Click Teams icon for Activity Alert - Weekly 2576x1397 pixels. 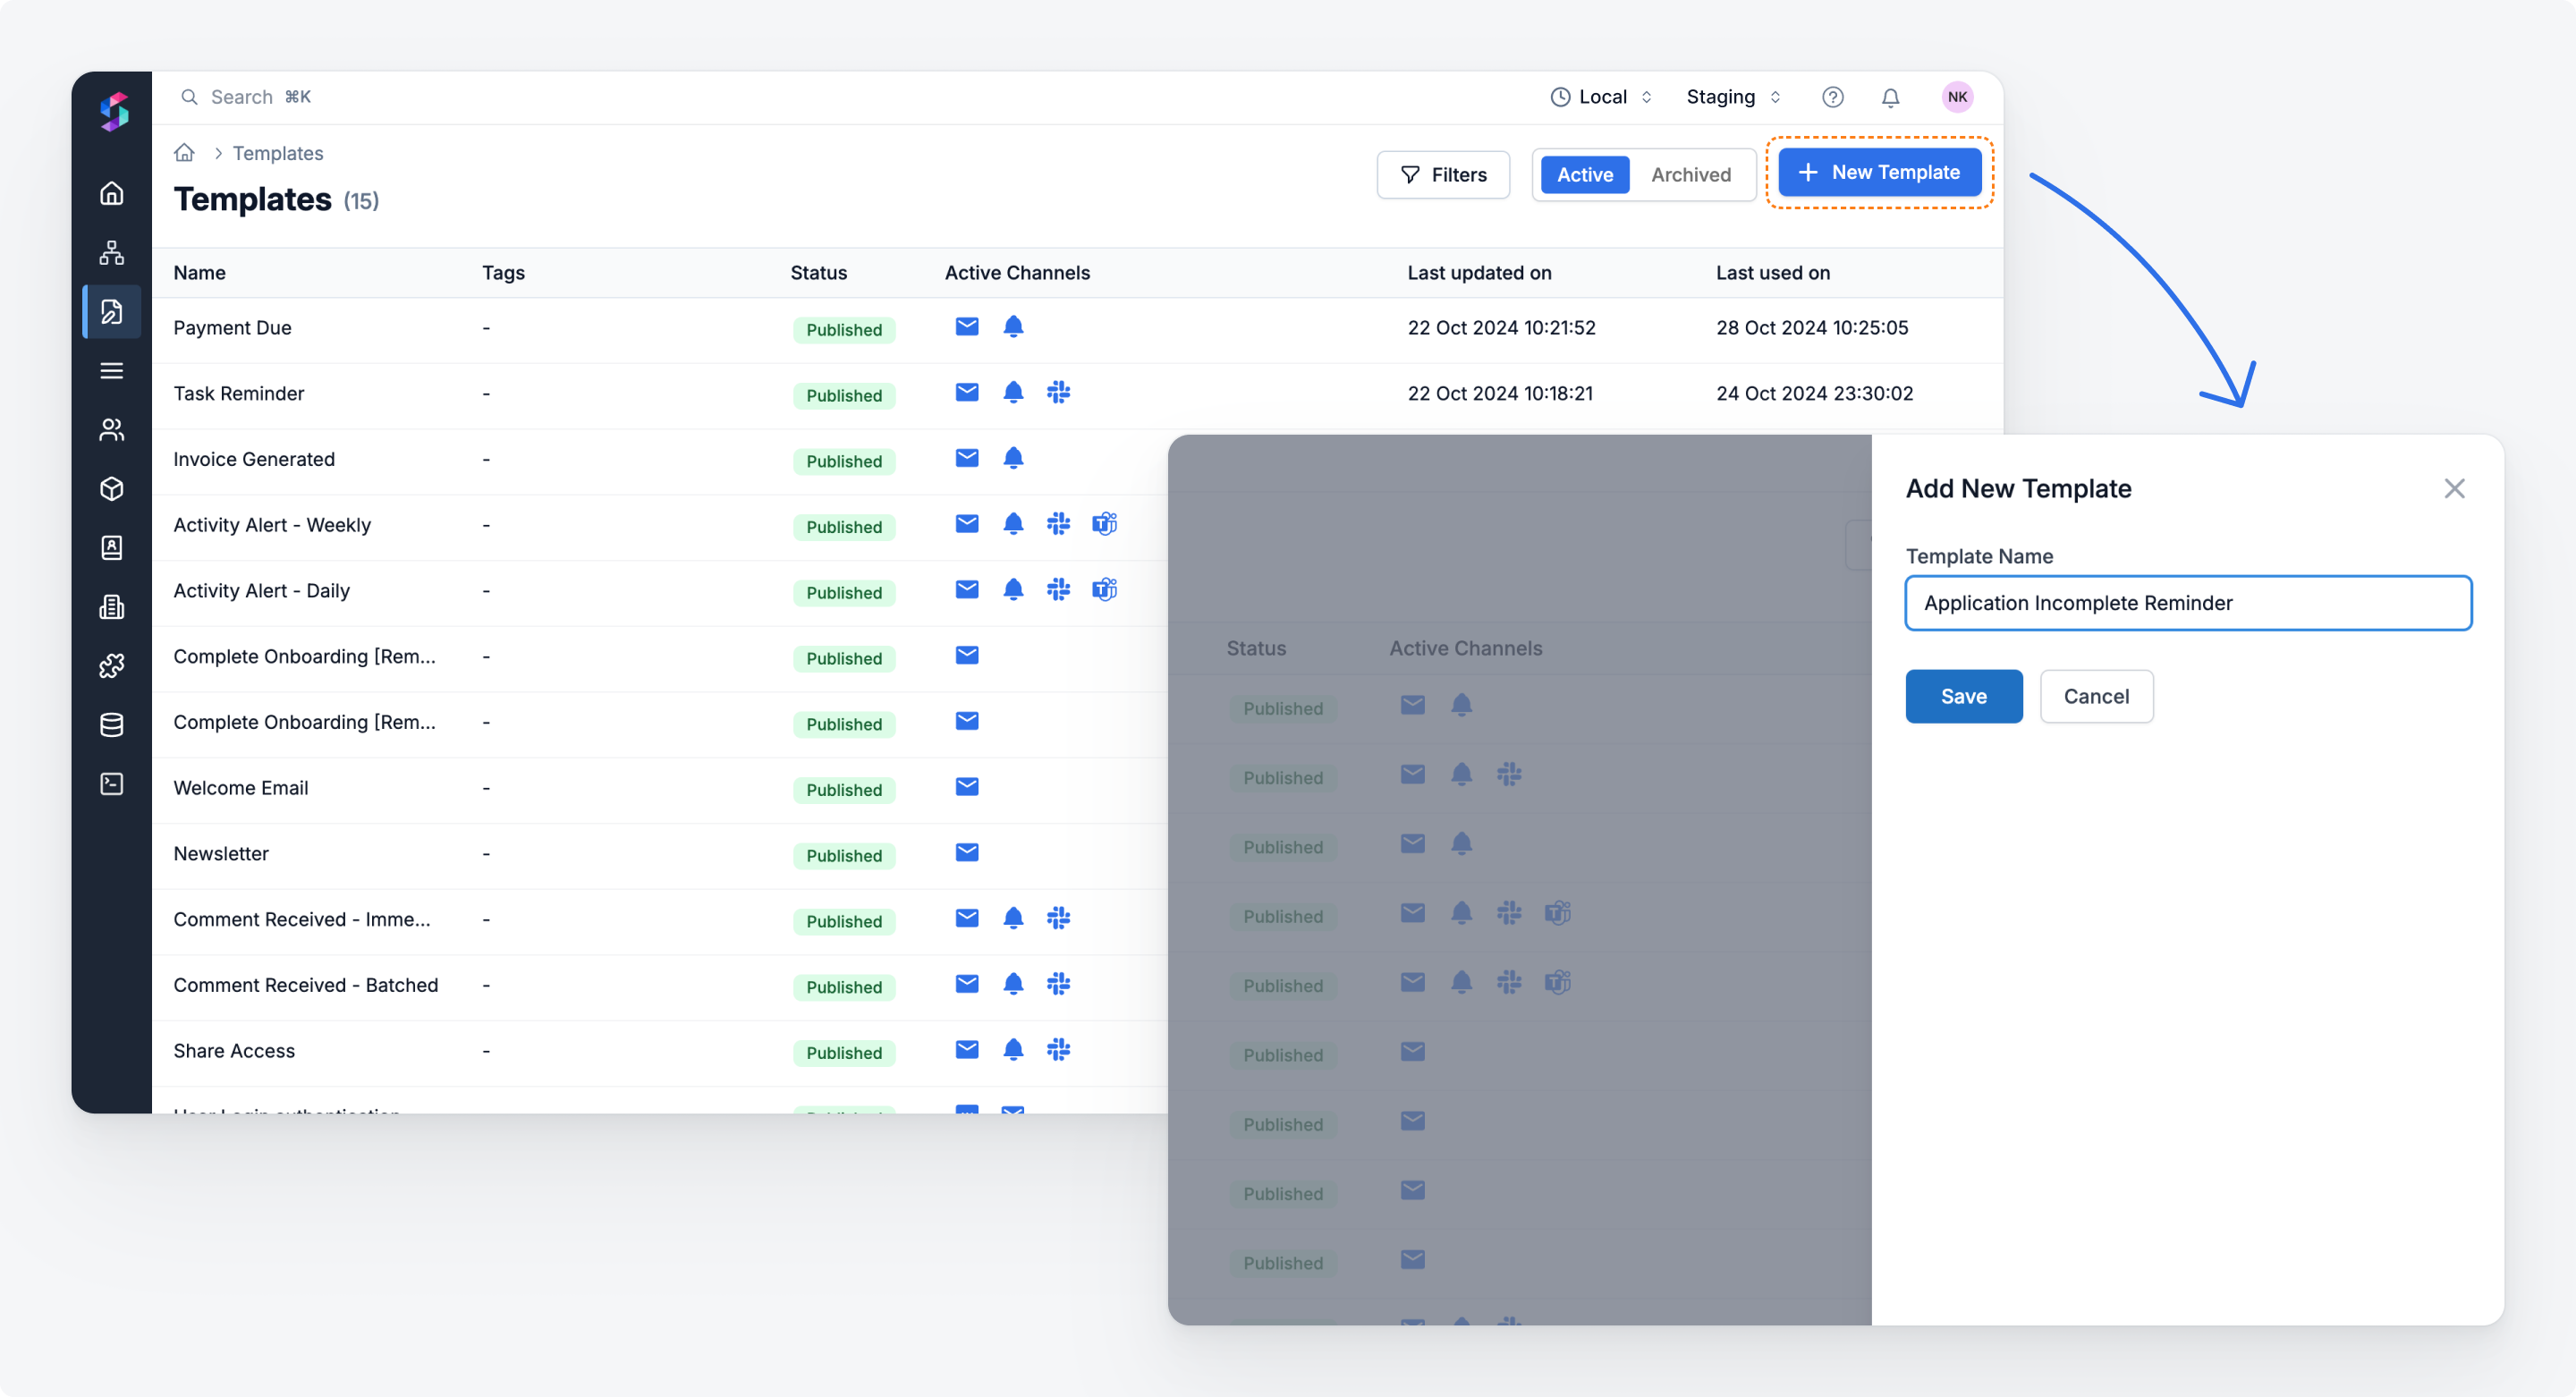(1104, 524)
